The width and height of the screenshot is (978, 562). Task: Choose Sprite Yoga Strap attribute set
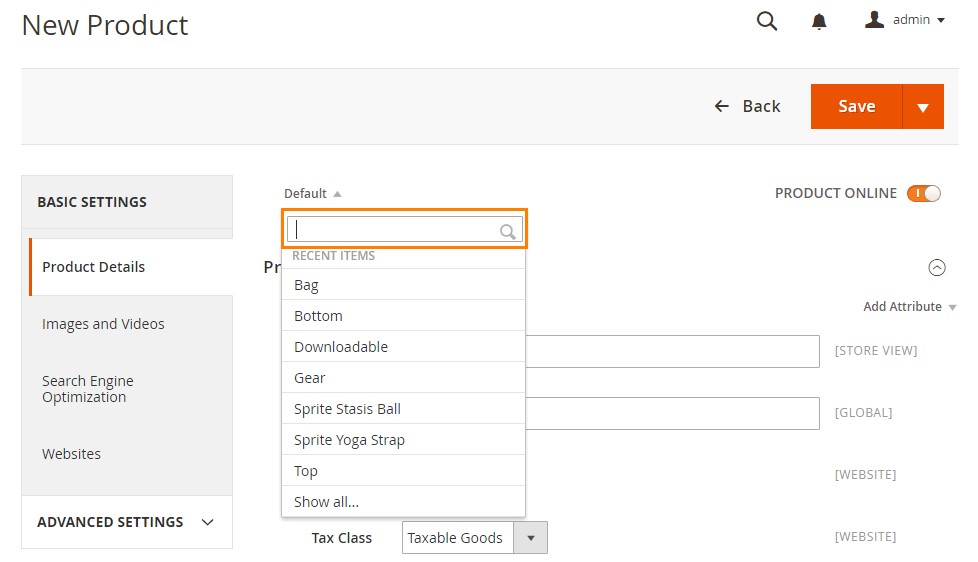pyautogui.click(x=404, y=440)
